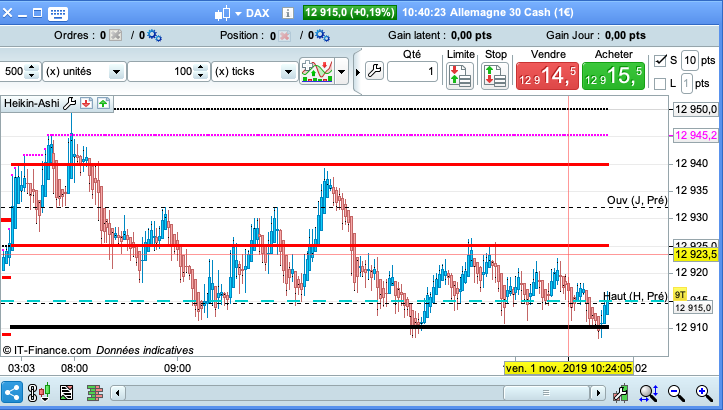Click the 12 915,0 current price label on axis
The image size is (723, 410).
pos(693,308)
